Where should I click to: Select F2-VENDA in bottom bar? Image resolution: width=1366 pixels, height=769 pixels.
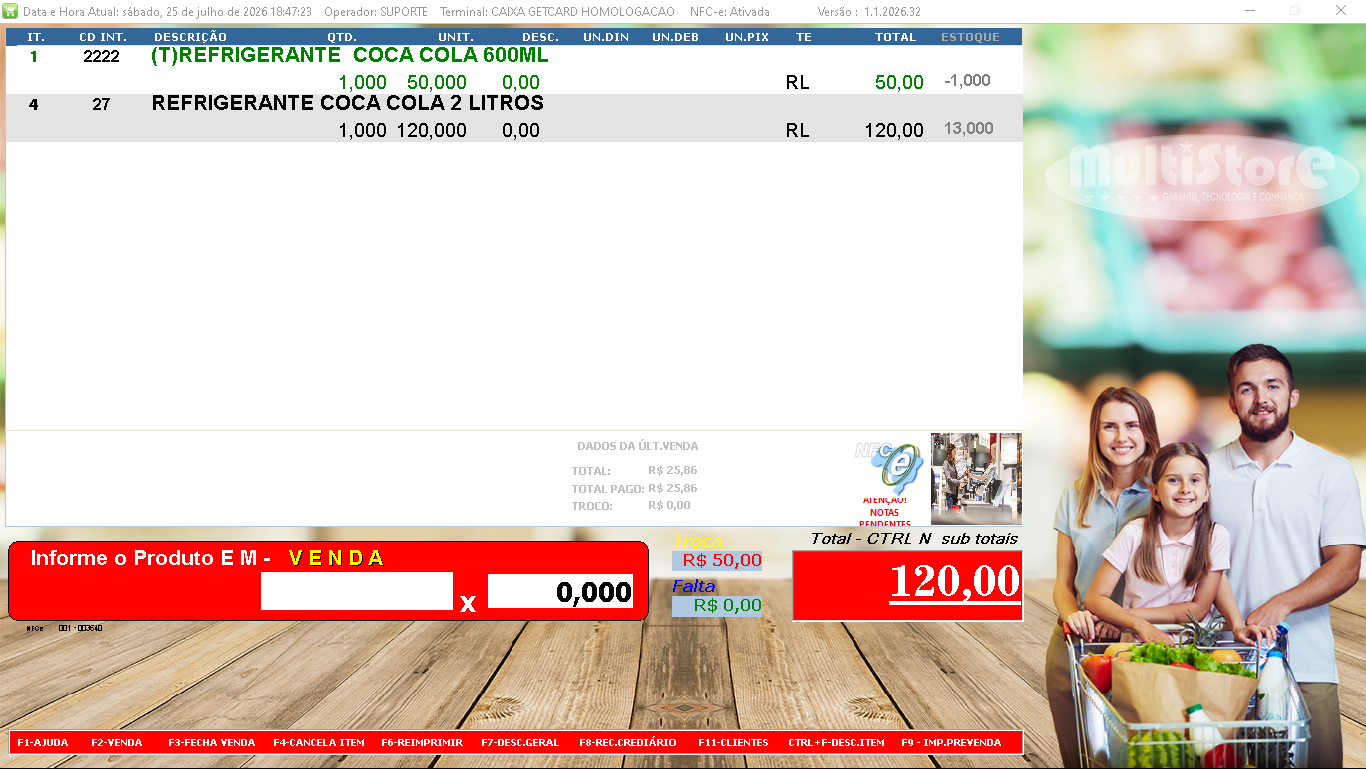(x=117, y=743)
